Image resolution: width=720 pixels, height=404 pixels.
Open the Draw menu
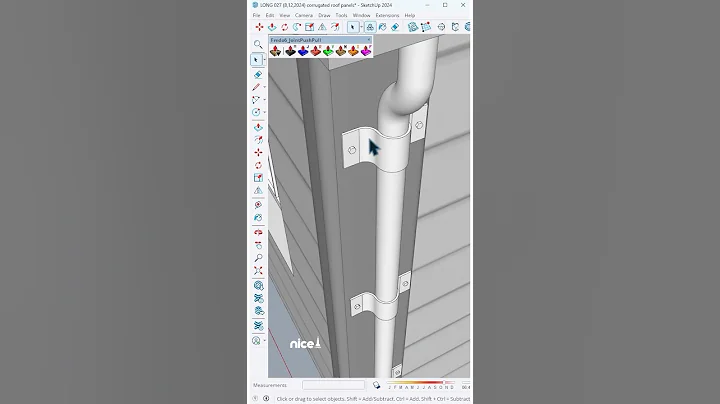(x=324, y=15)
